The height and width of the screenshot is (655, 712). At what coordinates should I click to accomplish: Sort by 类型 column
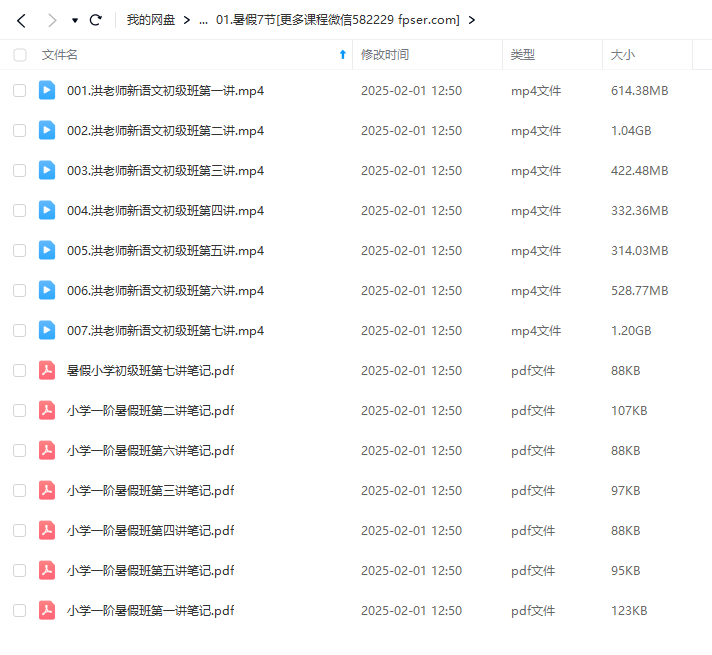tap(523, 55)
